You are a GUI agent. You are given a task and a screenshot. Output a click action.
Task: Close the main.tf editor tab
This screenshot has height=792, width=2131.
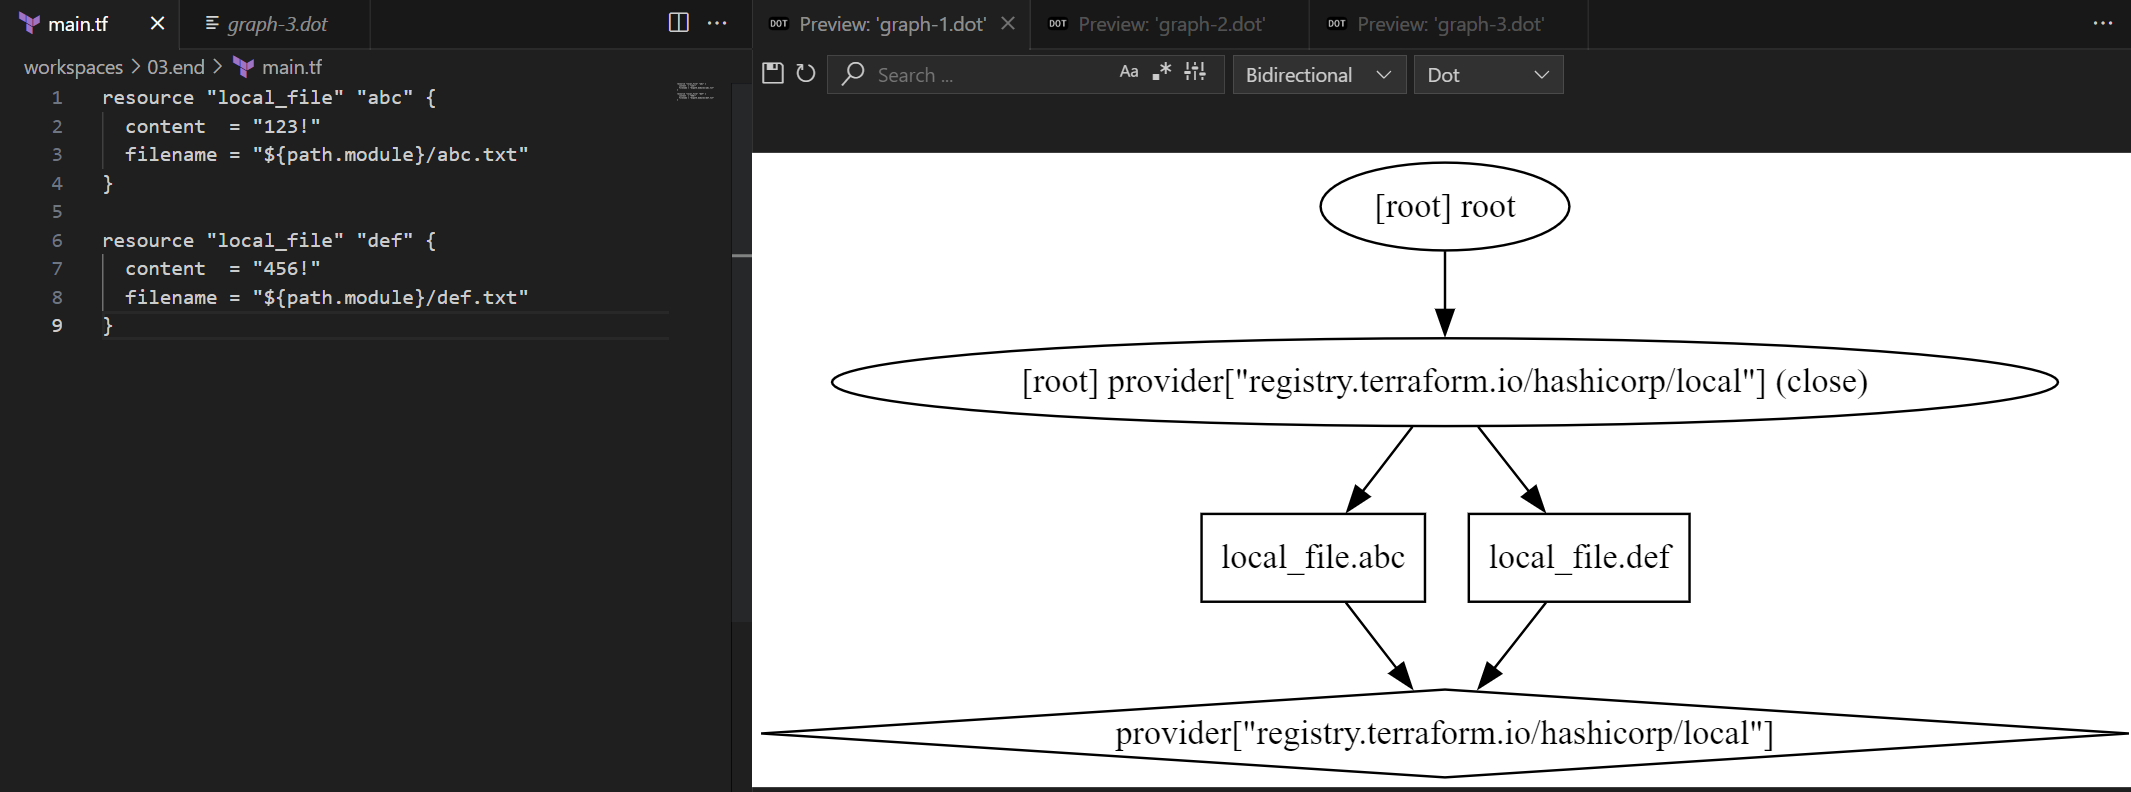(157, 23)
